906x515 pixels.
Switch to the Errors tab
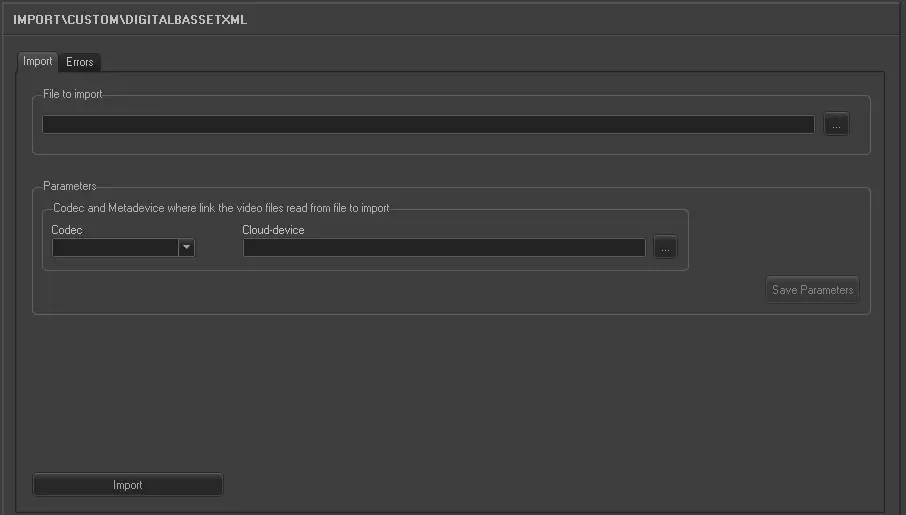point(80,62)
